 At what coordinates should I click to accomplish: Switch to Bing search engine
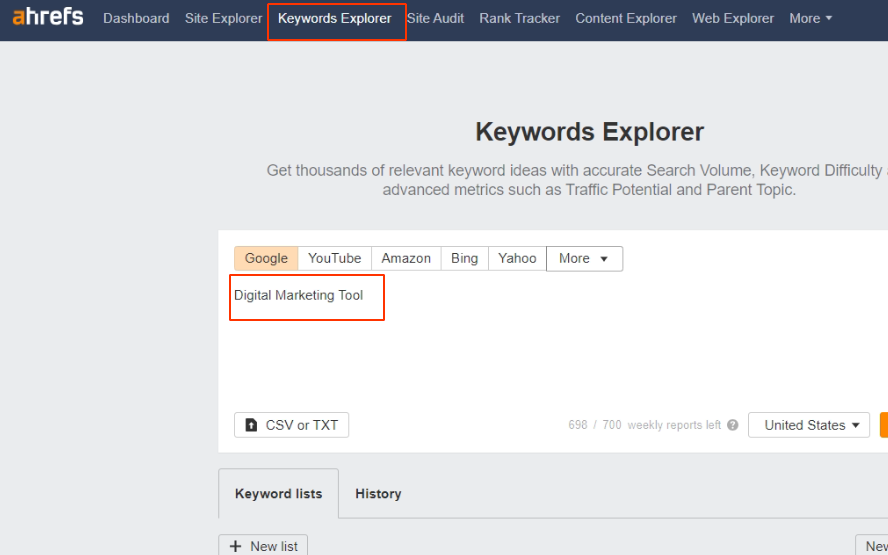click(464, 258)
